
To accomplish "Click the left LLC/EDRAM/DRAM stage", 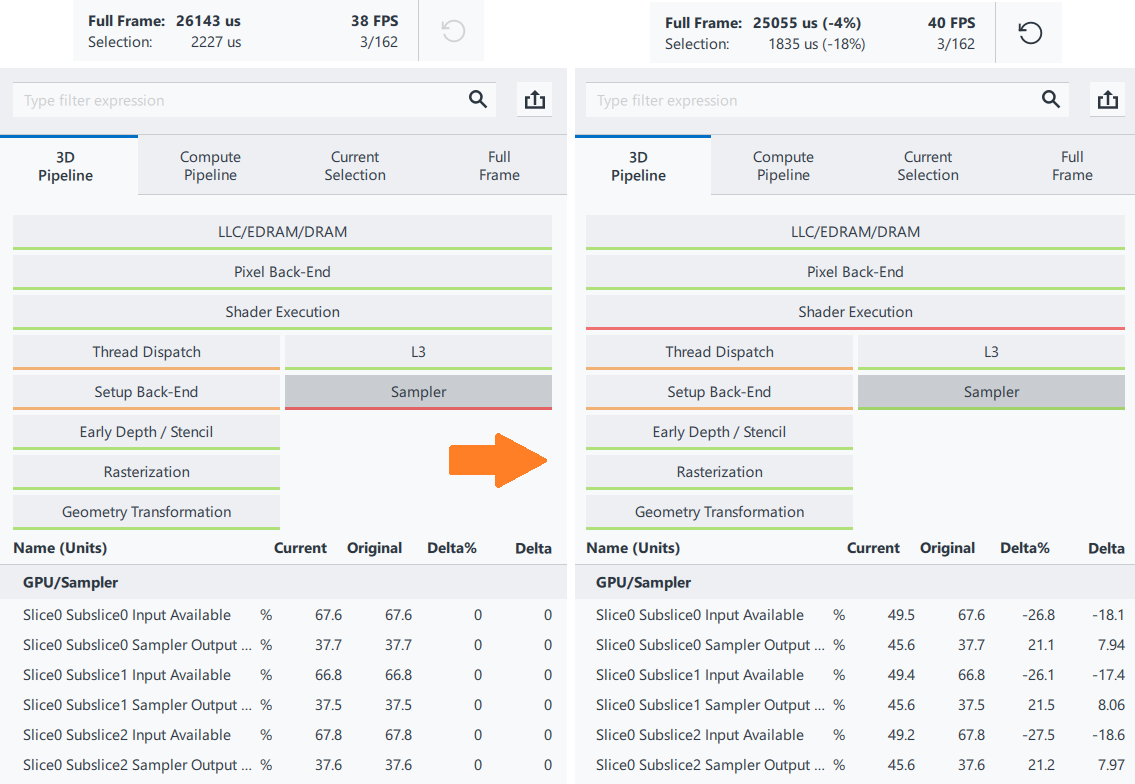I will click(282, 232).
